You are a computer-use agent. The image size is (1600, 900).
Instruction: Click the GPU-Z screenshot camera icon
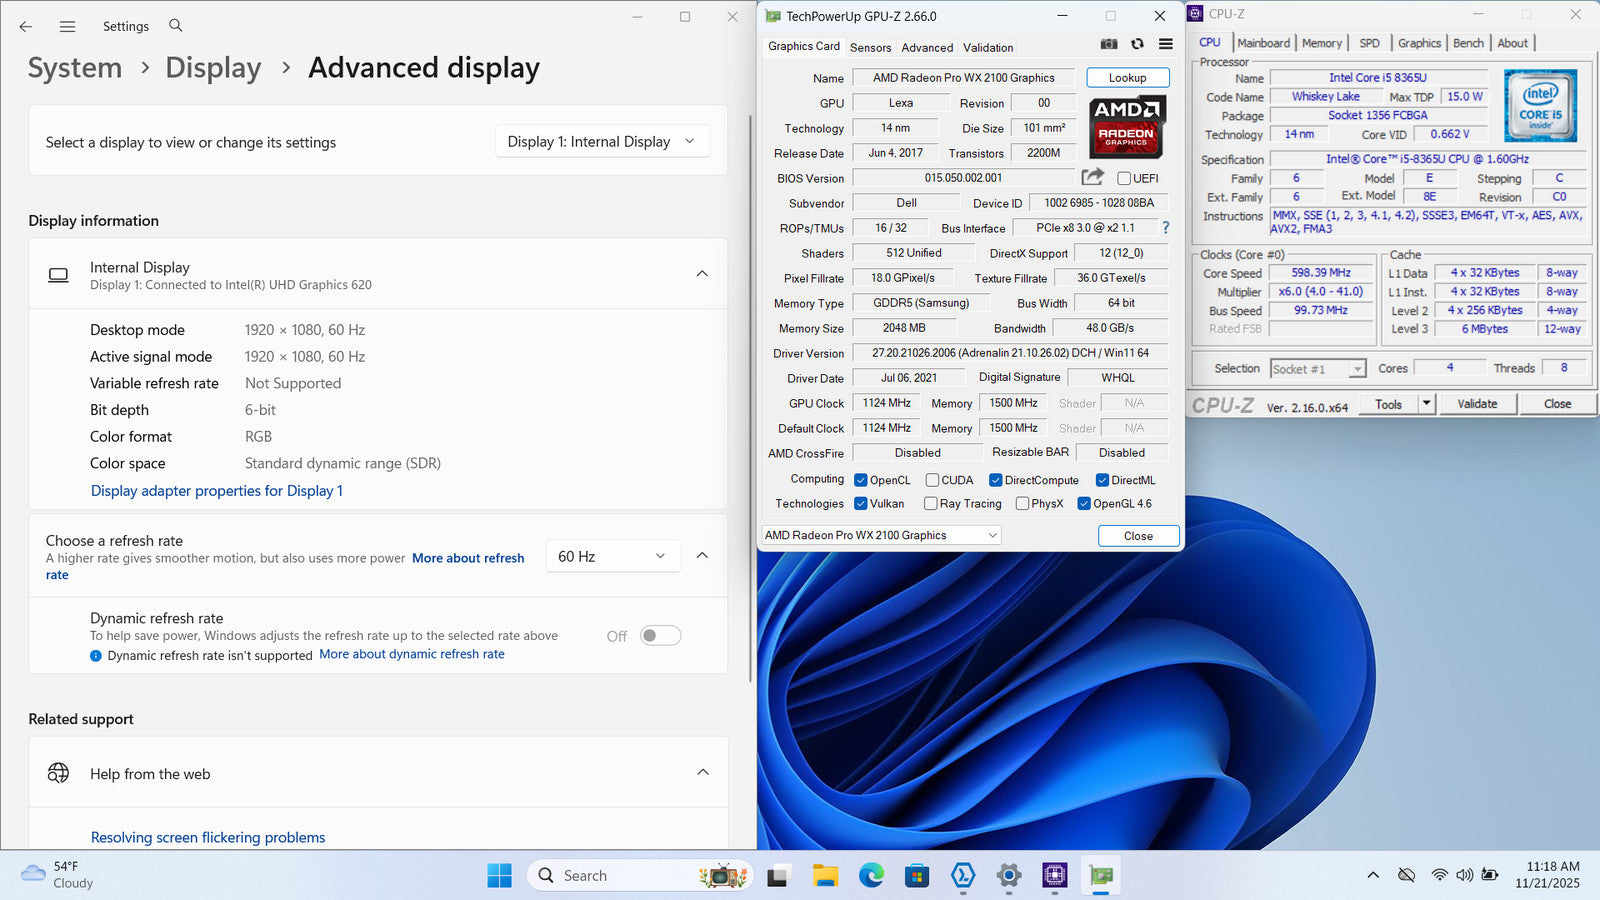point(1109,44)
